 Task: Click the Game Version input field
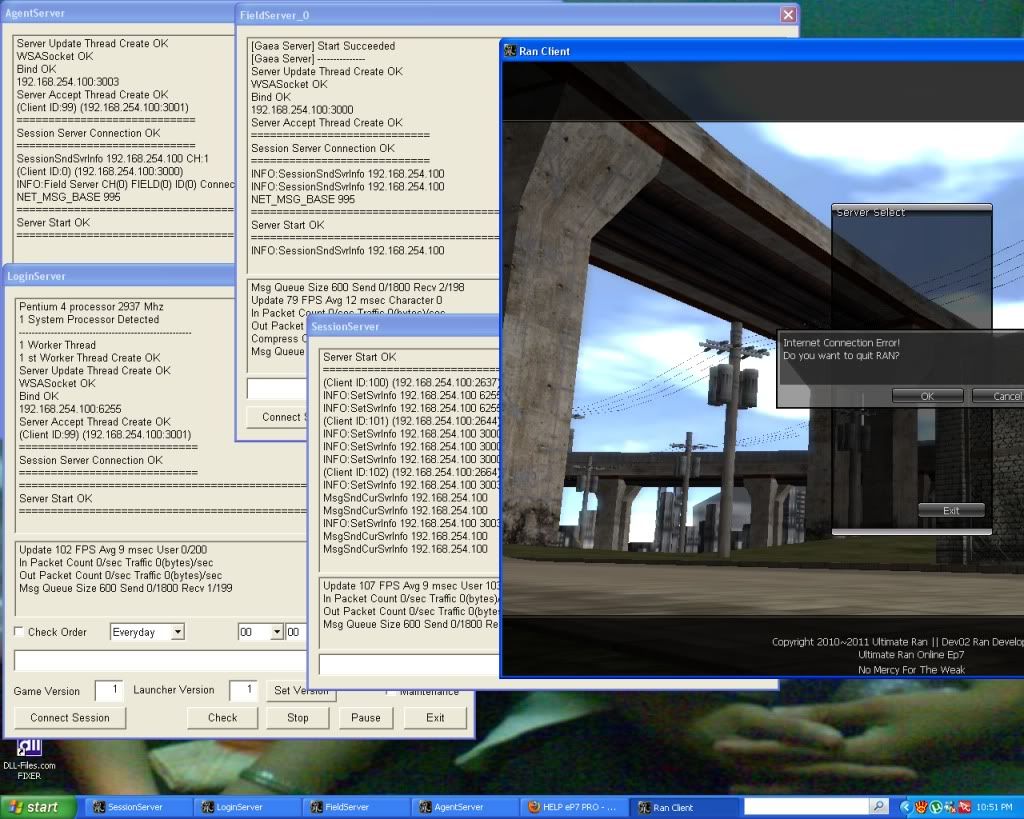(108, 690)
